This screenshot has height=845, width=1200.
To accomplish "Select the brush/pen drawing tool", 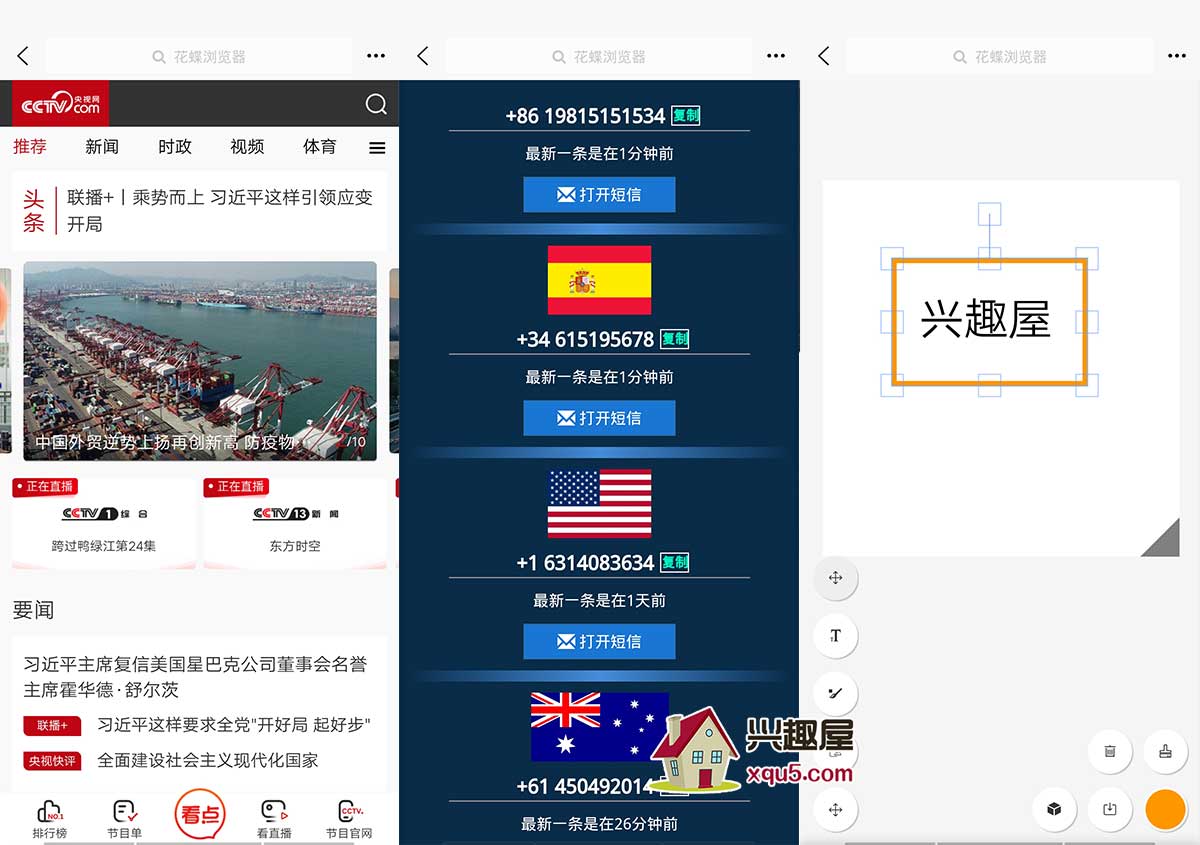I will click(x=835, y=693).
